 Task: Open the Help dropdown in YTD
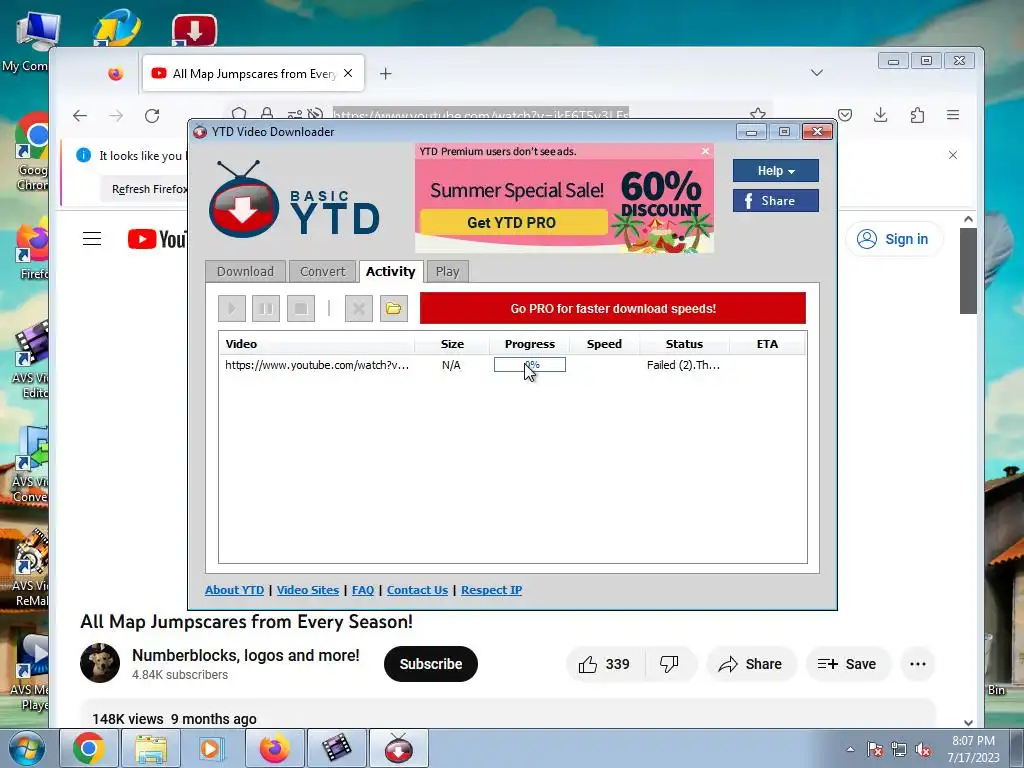775,170
